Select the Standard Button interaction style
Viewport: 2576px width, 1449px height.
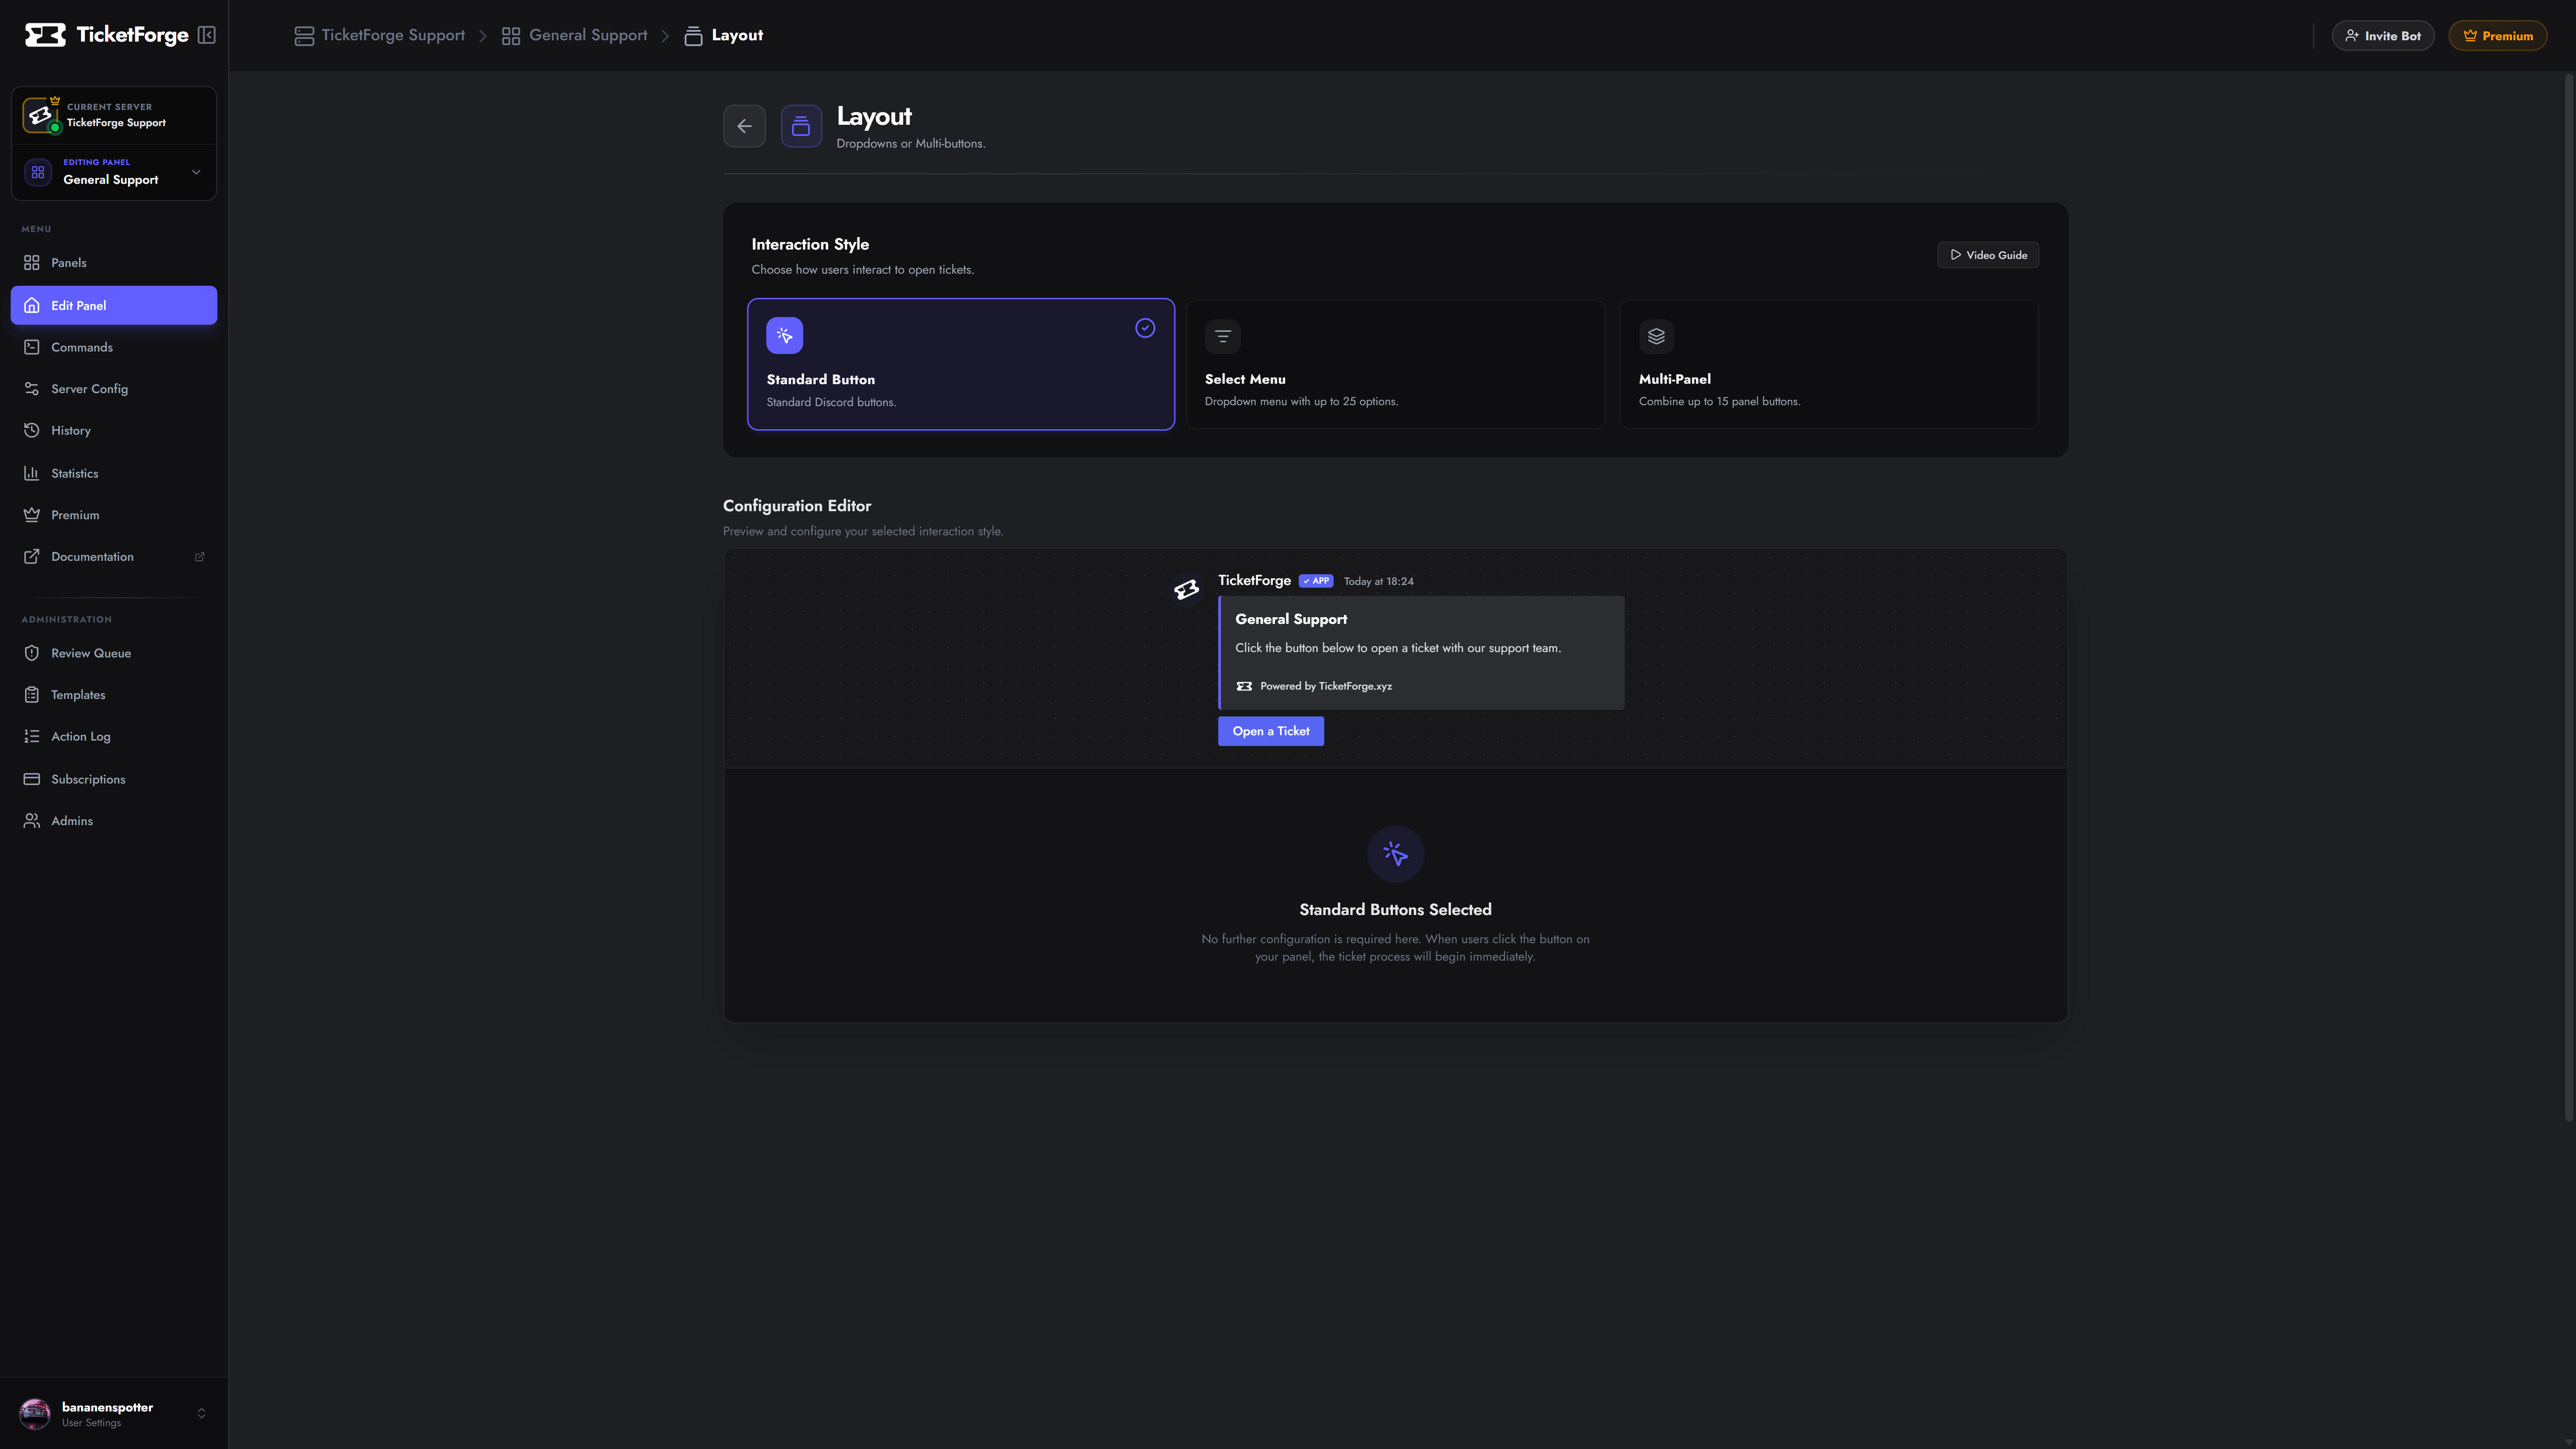[x=961, y=365]
